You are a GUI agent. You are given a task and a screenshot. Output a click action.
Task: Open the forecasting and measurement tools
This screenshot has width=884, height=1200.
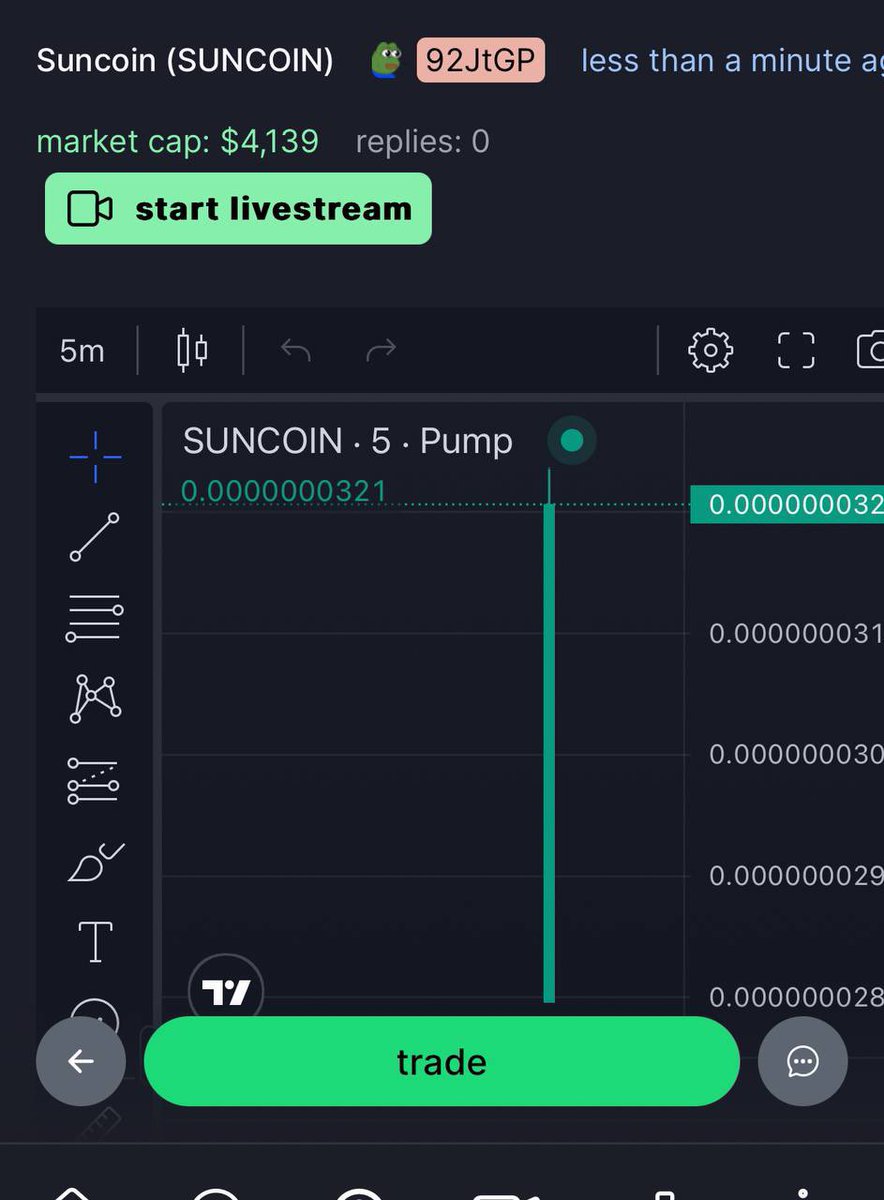click(94, 780)
